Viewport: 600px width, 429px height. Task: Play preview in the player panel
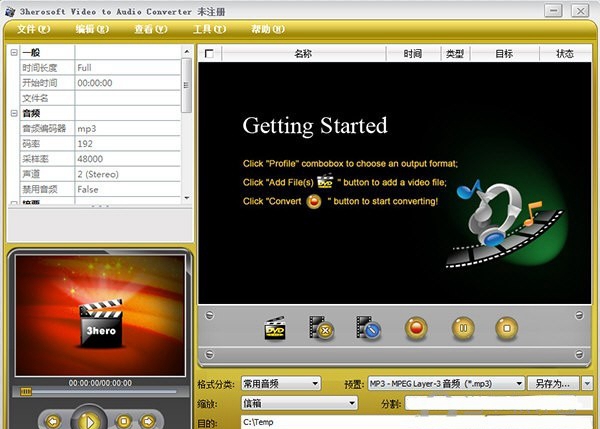[89, 420]
